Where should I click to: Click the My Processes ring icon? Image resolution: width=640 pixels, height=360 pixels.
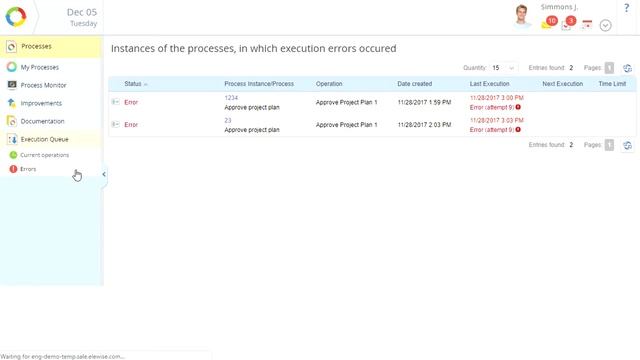11,67
